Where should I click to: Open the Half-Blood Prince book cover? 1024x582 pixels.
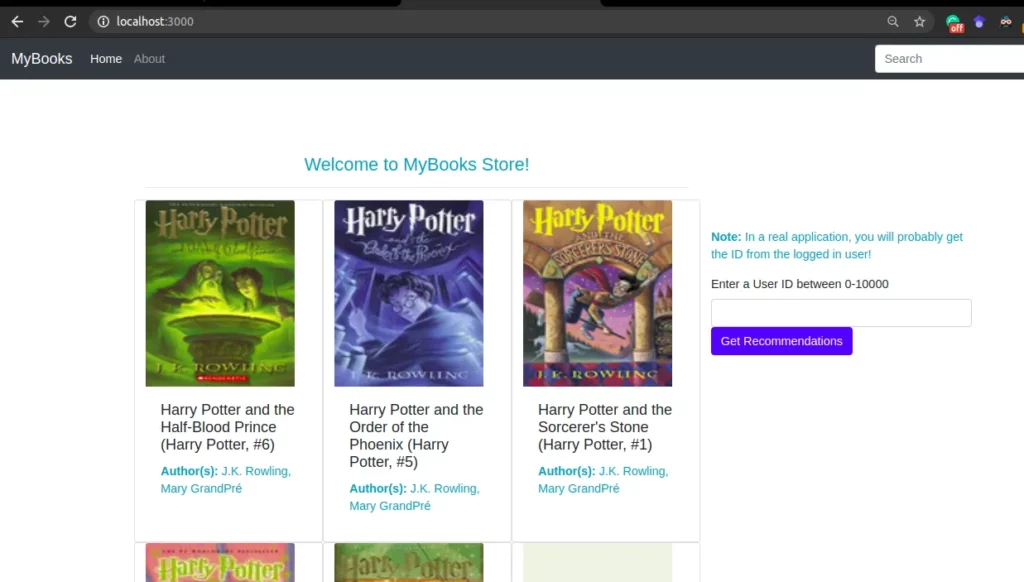click(220, 293)
